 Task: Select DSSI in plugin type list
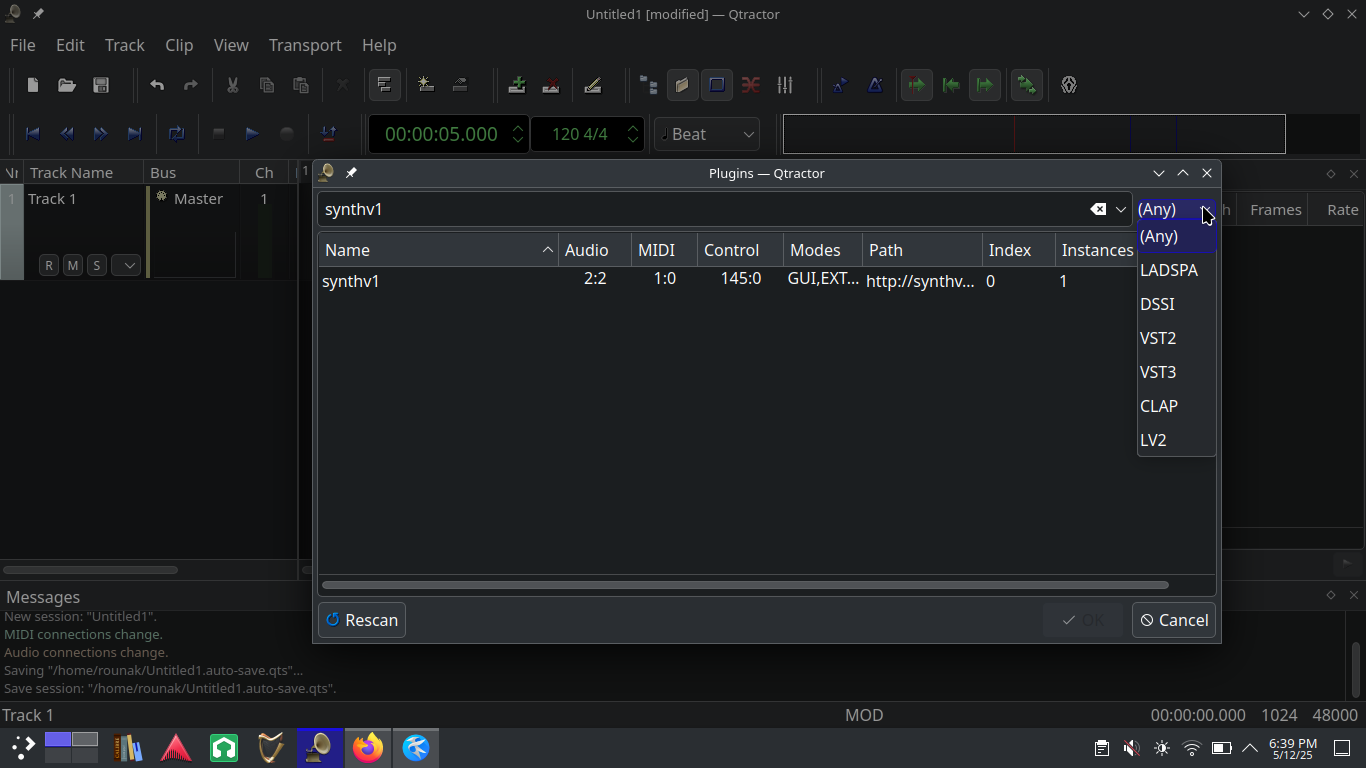[1176, 304]
